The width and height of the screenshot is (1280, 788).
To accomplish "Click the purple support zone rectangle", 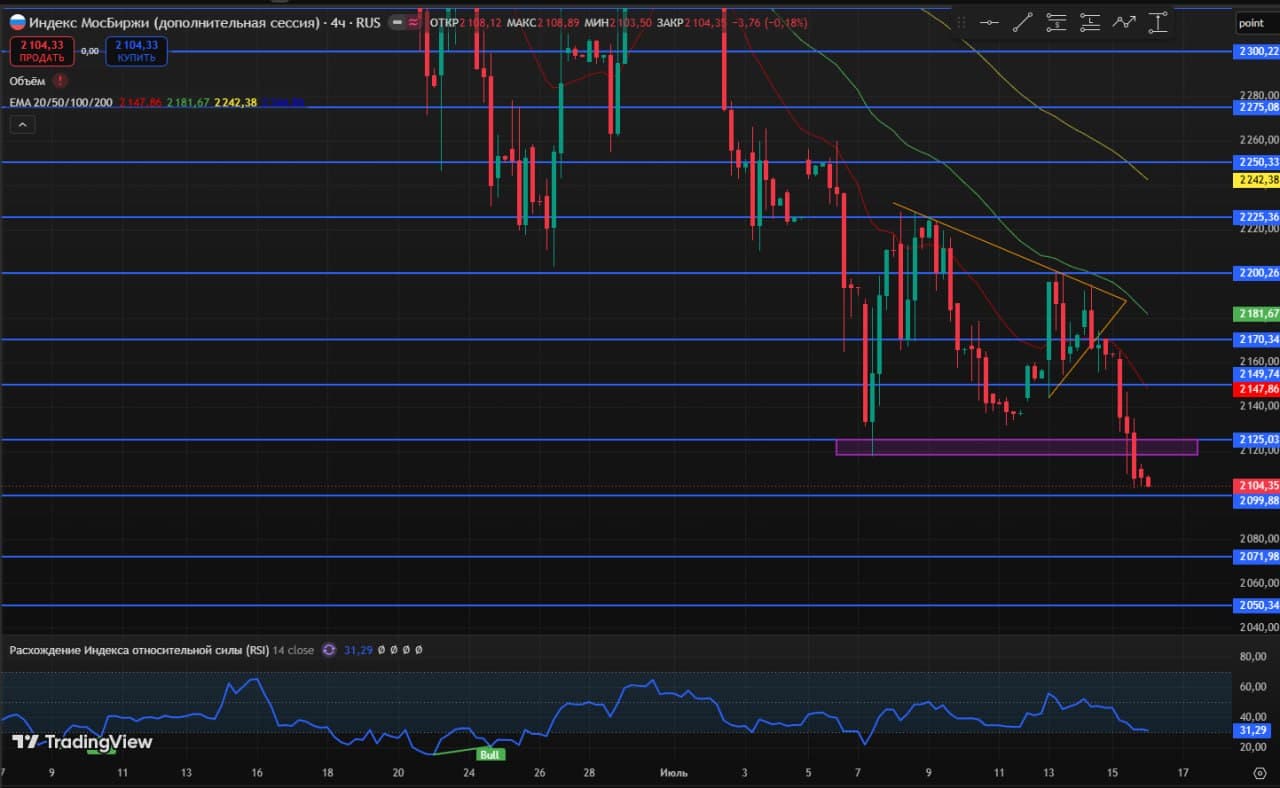I will [x=1016, y=447].
